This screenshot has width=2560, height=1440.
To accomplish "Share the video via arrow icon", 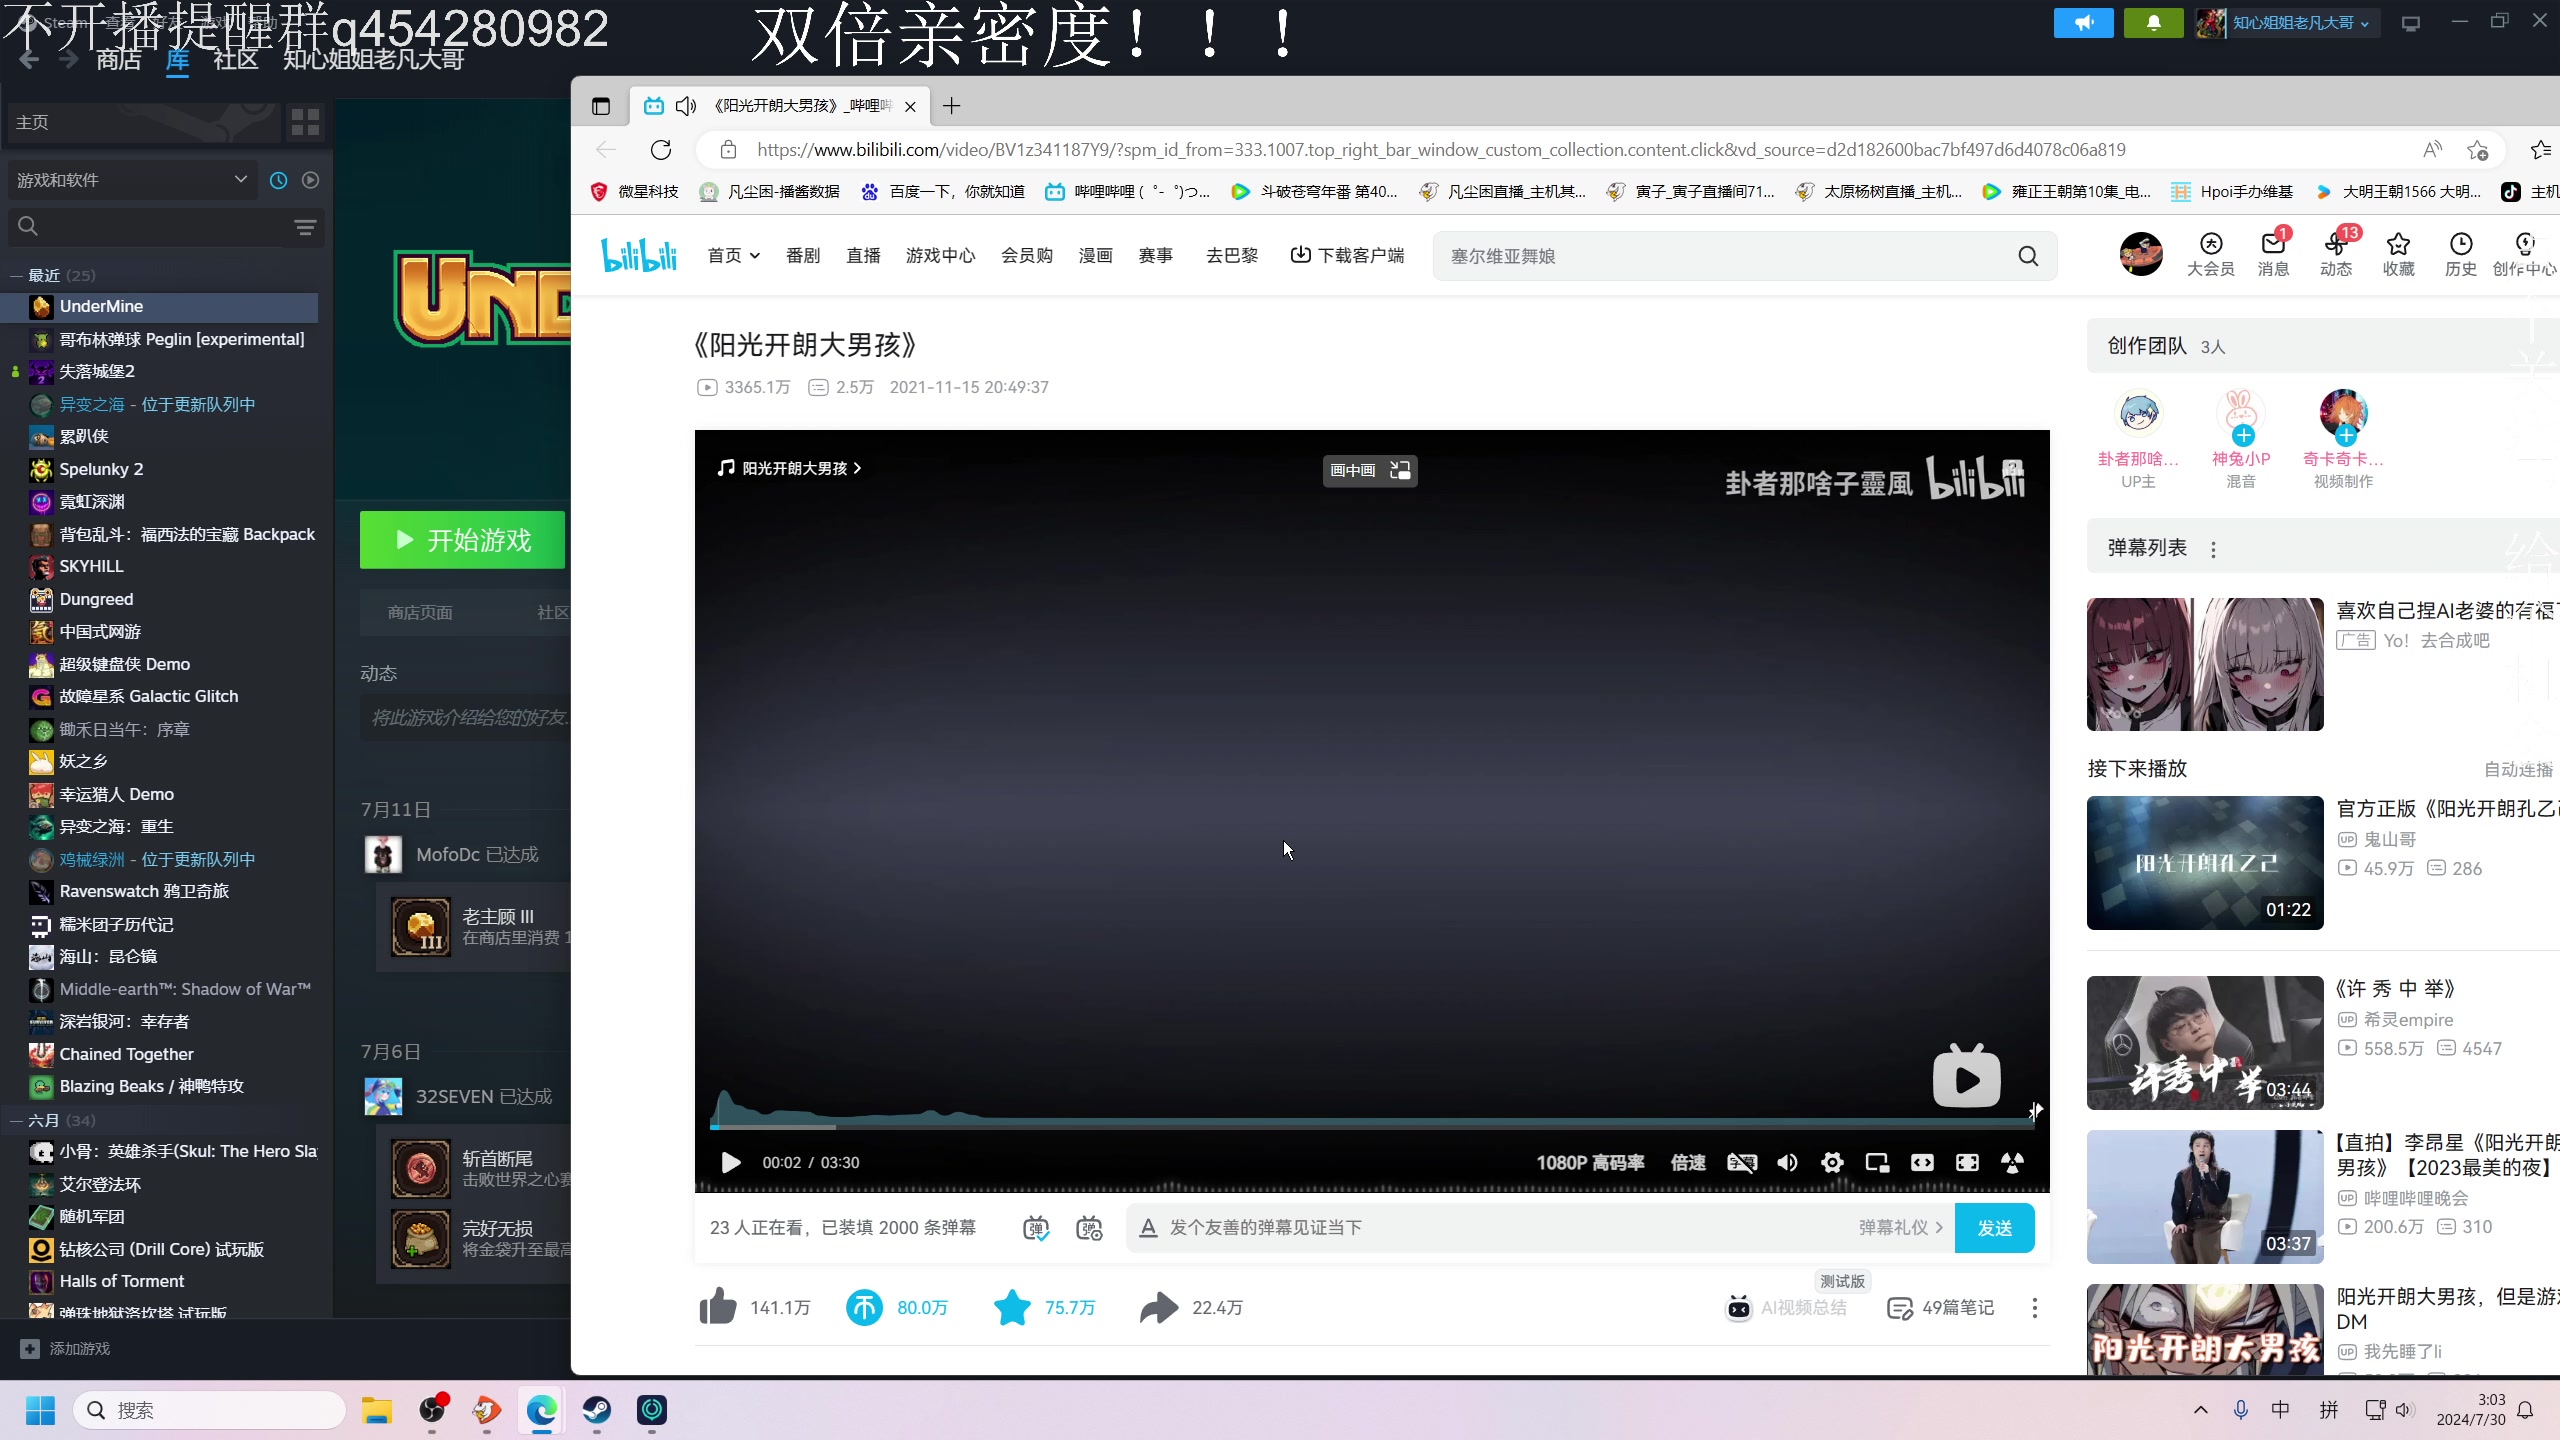I will 1160,1307.
